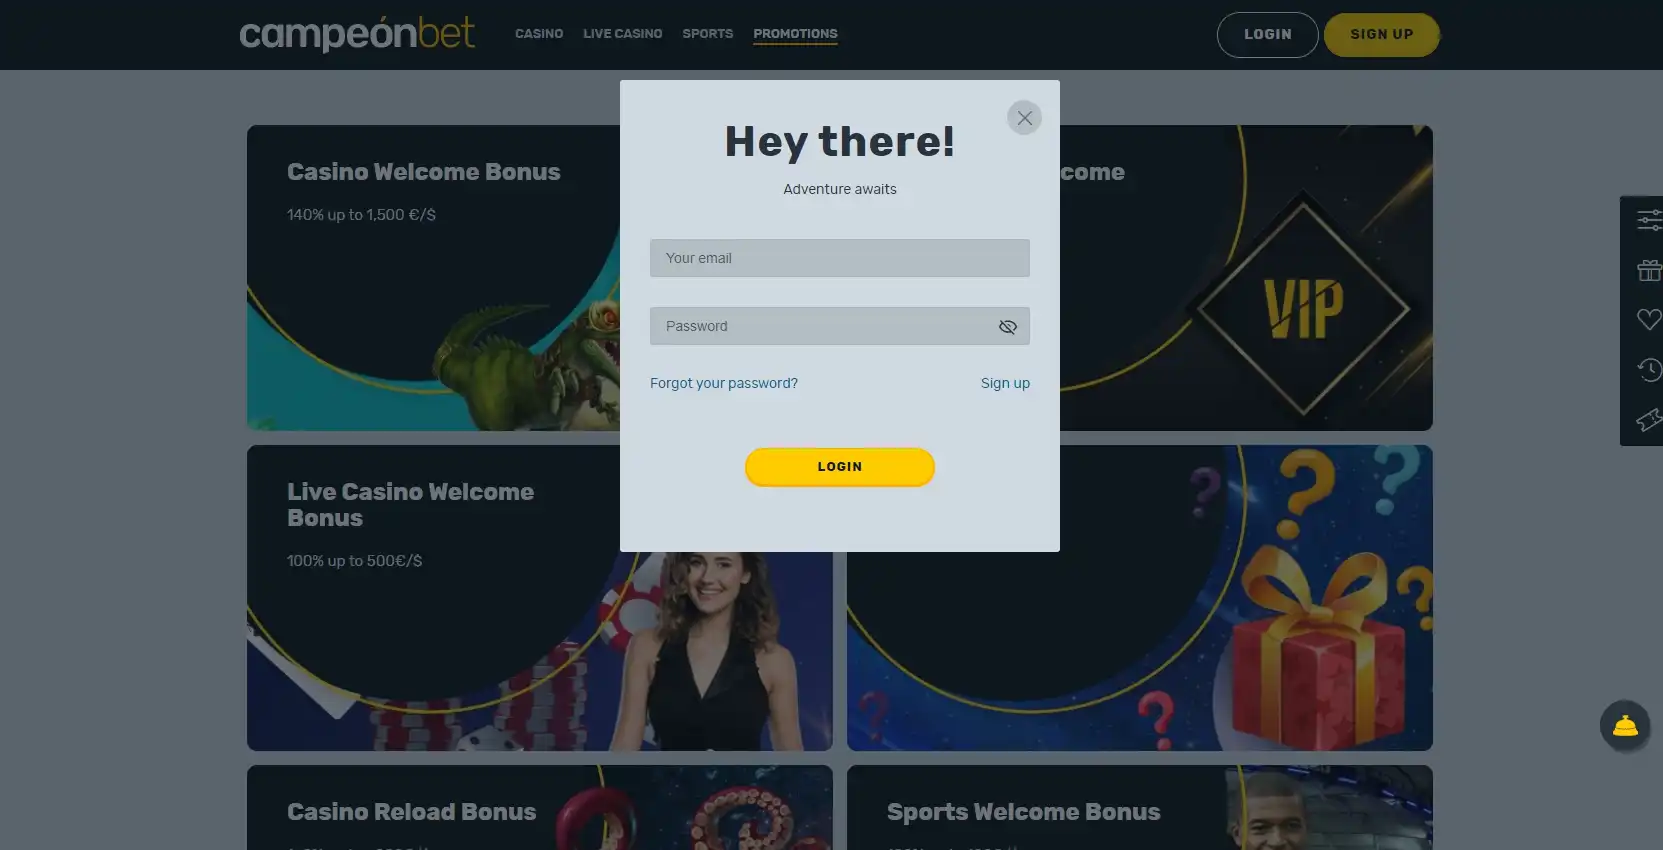
Task: Click the "Adventure awaits" subtitle
Action: [840, 189]
